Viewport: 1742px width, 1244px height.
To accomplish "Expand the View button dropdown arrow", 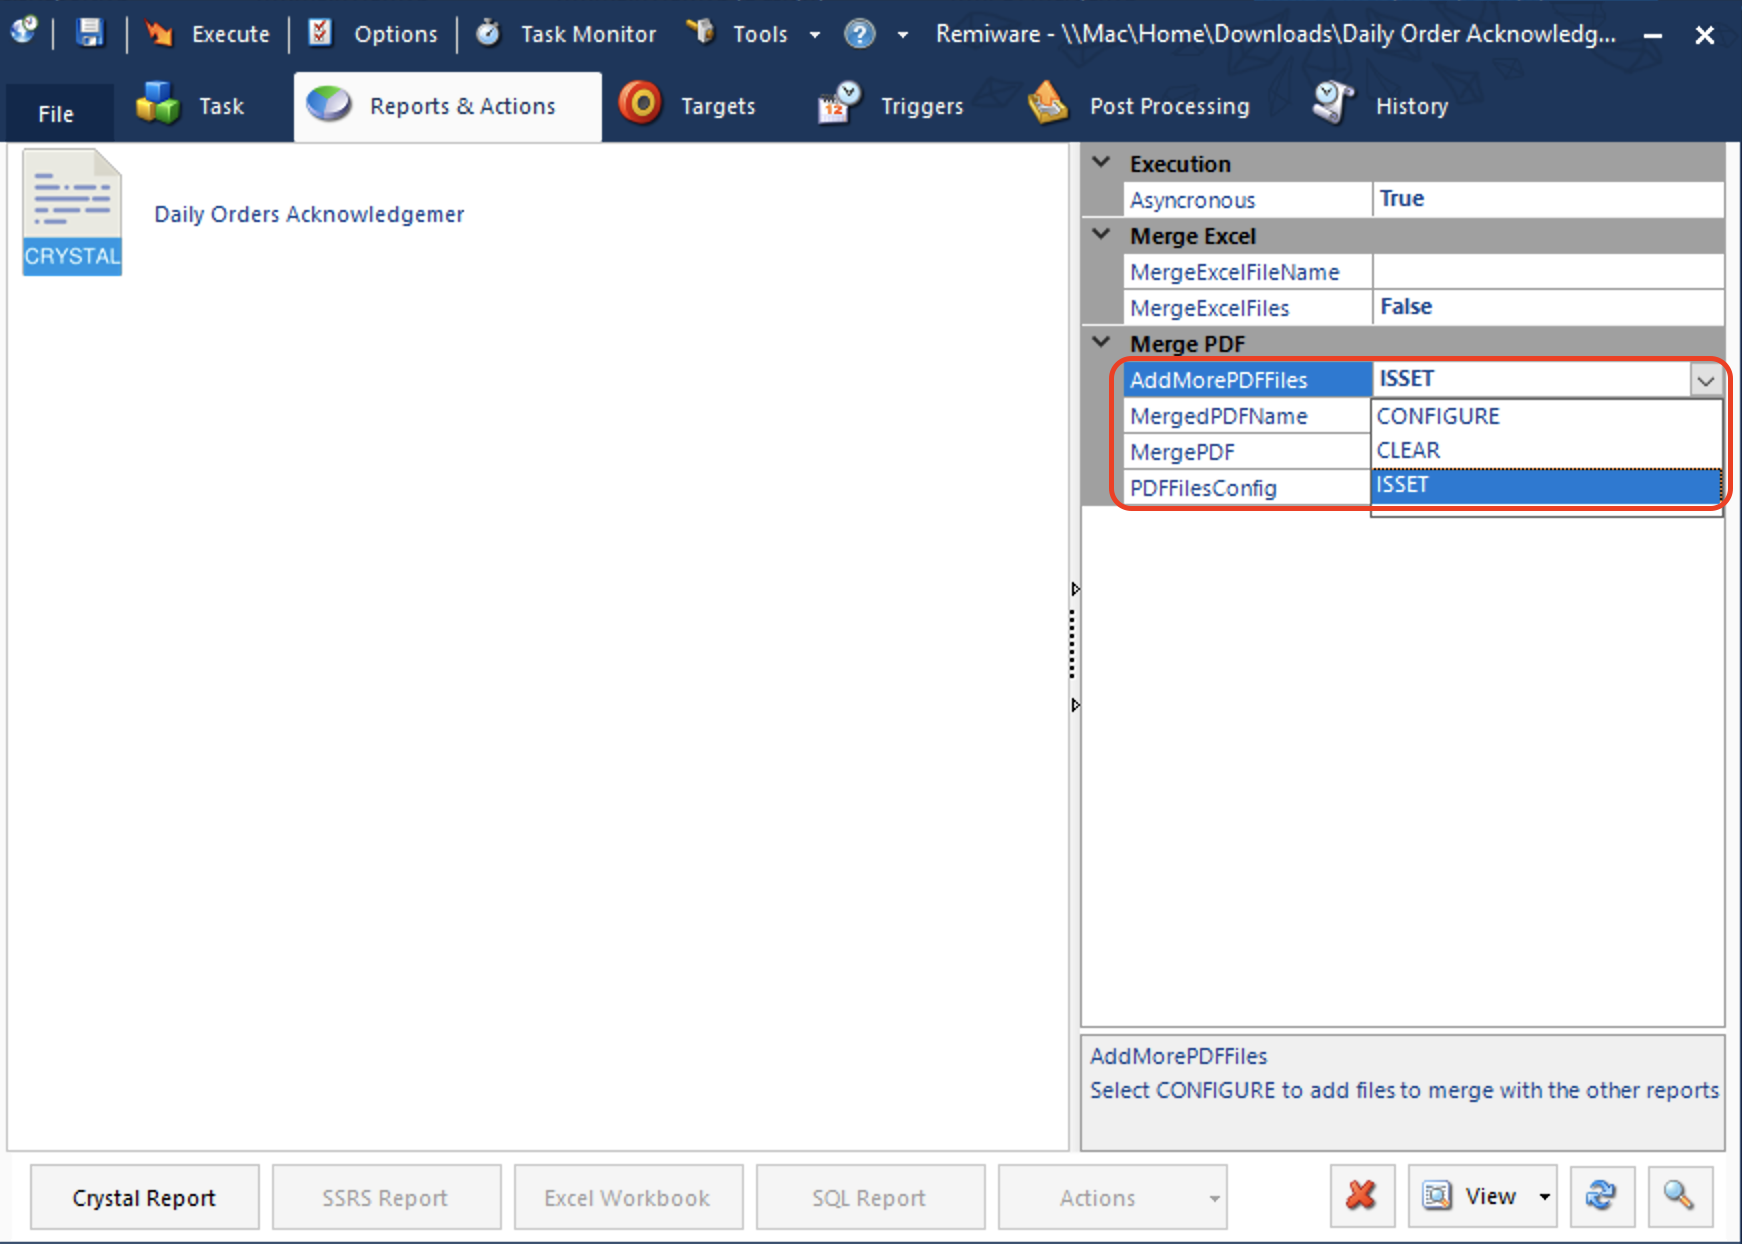I will (x=1544, y=1197).
